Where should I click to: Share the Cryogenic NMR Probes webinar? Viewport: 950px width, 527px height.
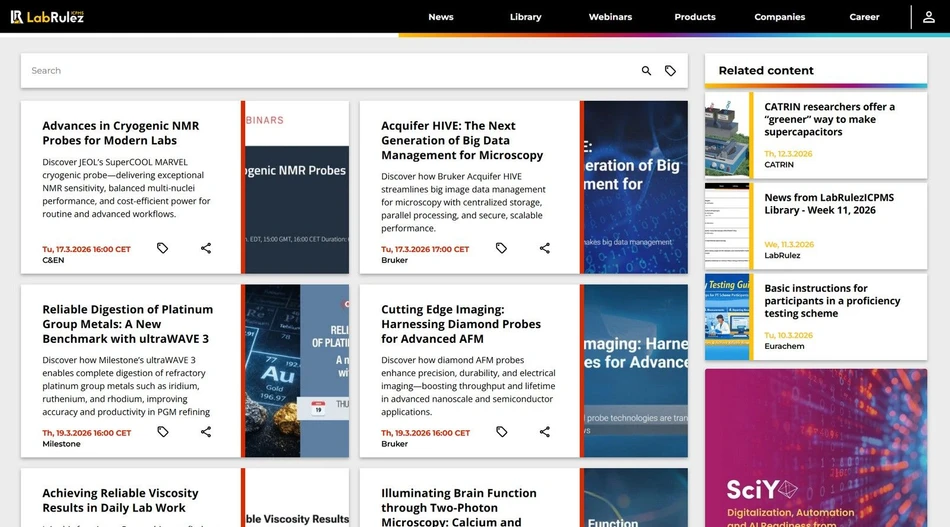206,248
